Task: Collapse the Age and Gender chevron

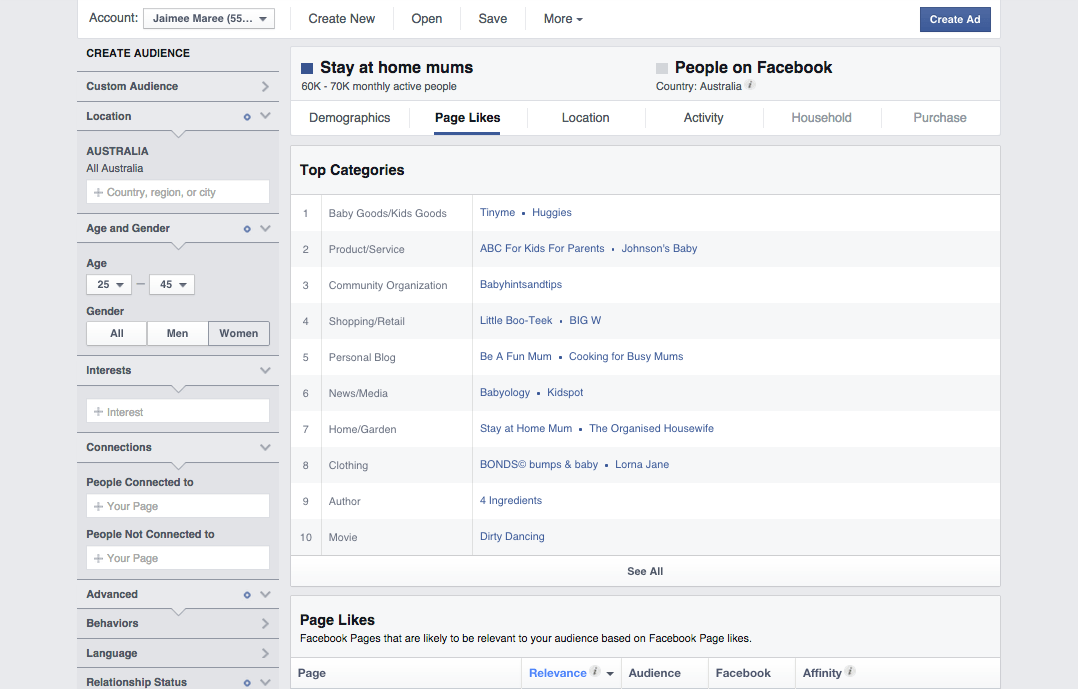Action: tap(265, 228)
